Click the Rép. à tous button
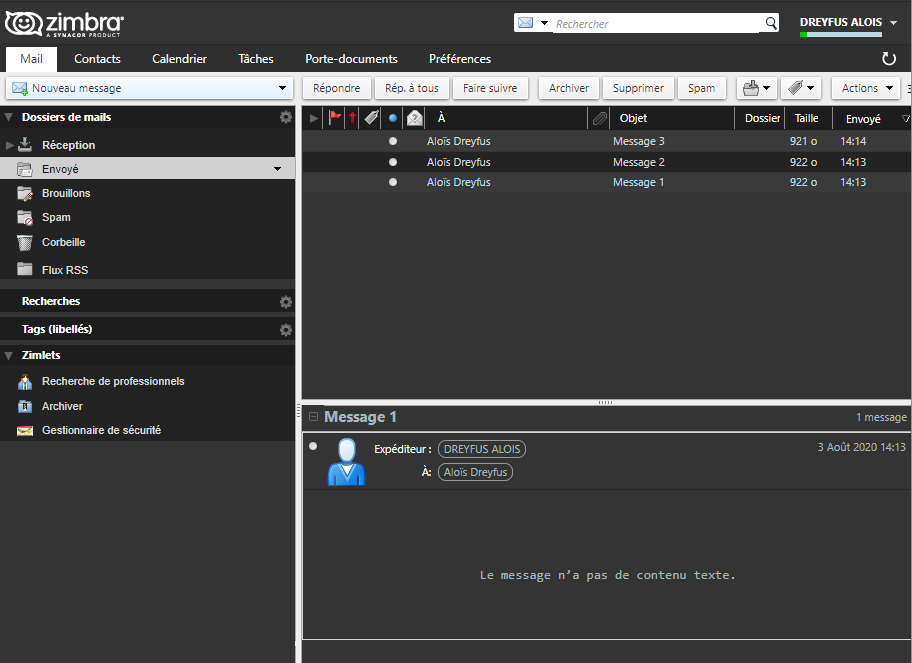The image size is (912, 663). pos(412,88)
